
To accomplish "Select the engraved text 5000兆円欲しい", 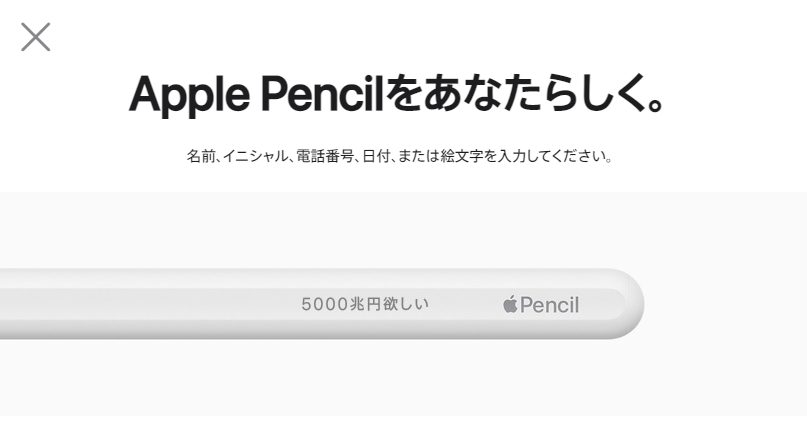I will click(x=365, y=303).
